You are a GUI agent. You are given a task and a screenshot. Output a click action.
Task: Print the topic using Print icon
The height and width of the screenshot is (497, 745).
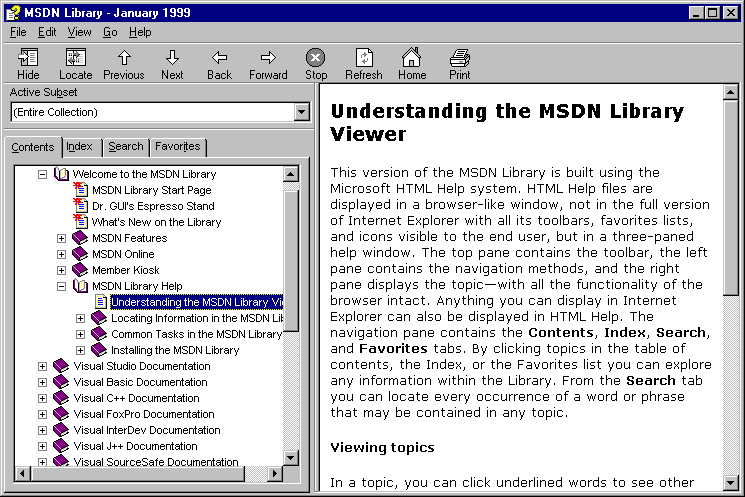(459, 58)
